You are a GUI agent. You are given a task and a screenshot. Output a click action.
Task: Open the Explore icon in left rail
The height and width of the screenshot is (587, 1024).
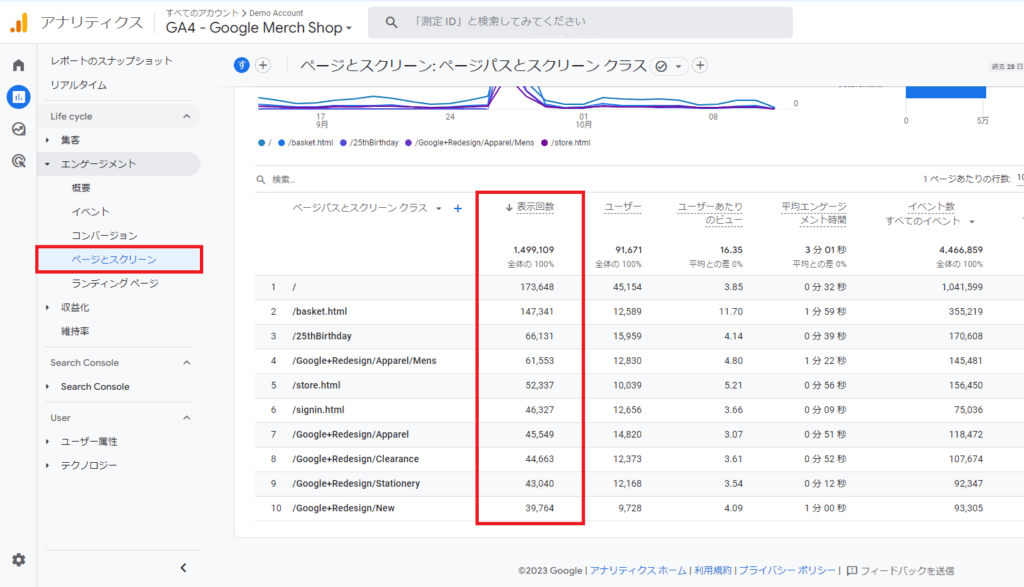pyautogui.click(x=18, y=129)
